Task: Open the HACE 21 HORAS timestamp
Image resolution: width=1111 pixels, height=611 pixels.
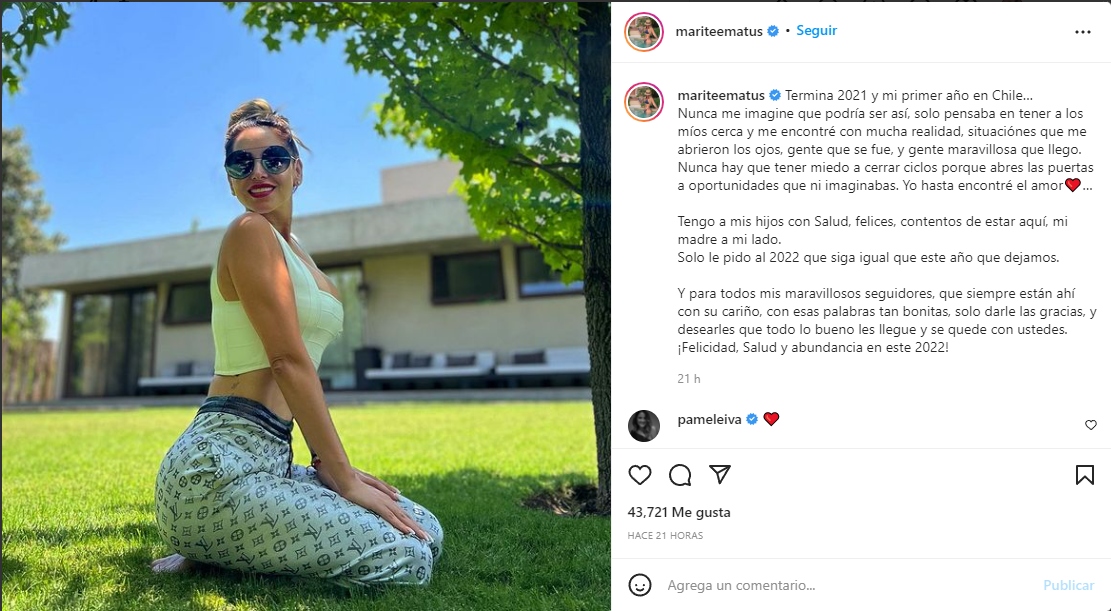Action: click(x=665, y=535)
